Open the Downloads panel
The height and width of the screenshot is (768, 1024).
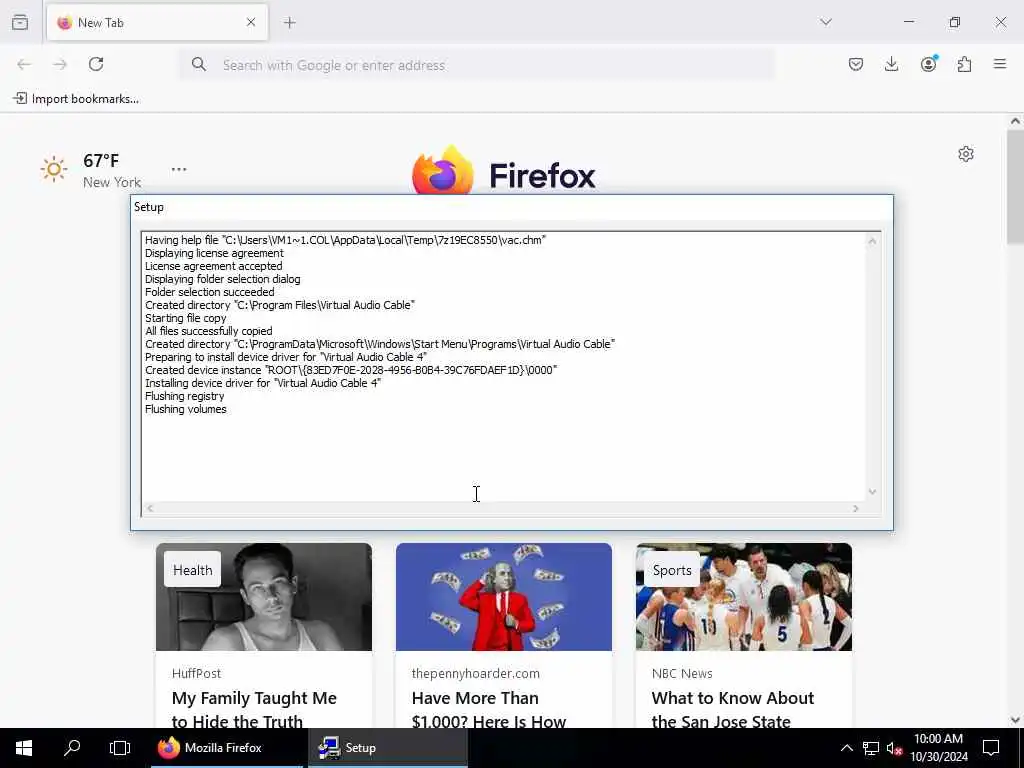coord(891,64)
